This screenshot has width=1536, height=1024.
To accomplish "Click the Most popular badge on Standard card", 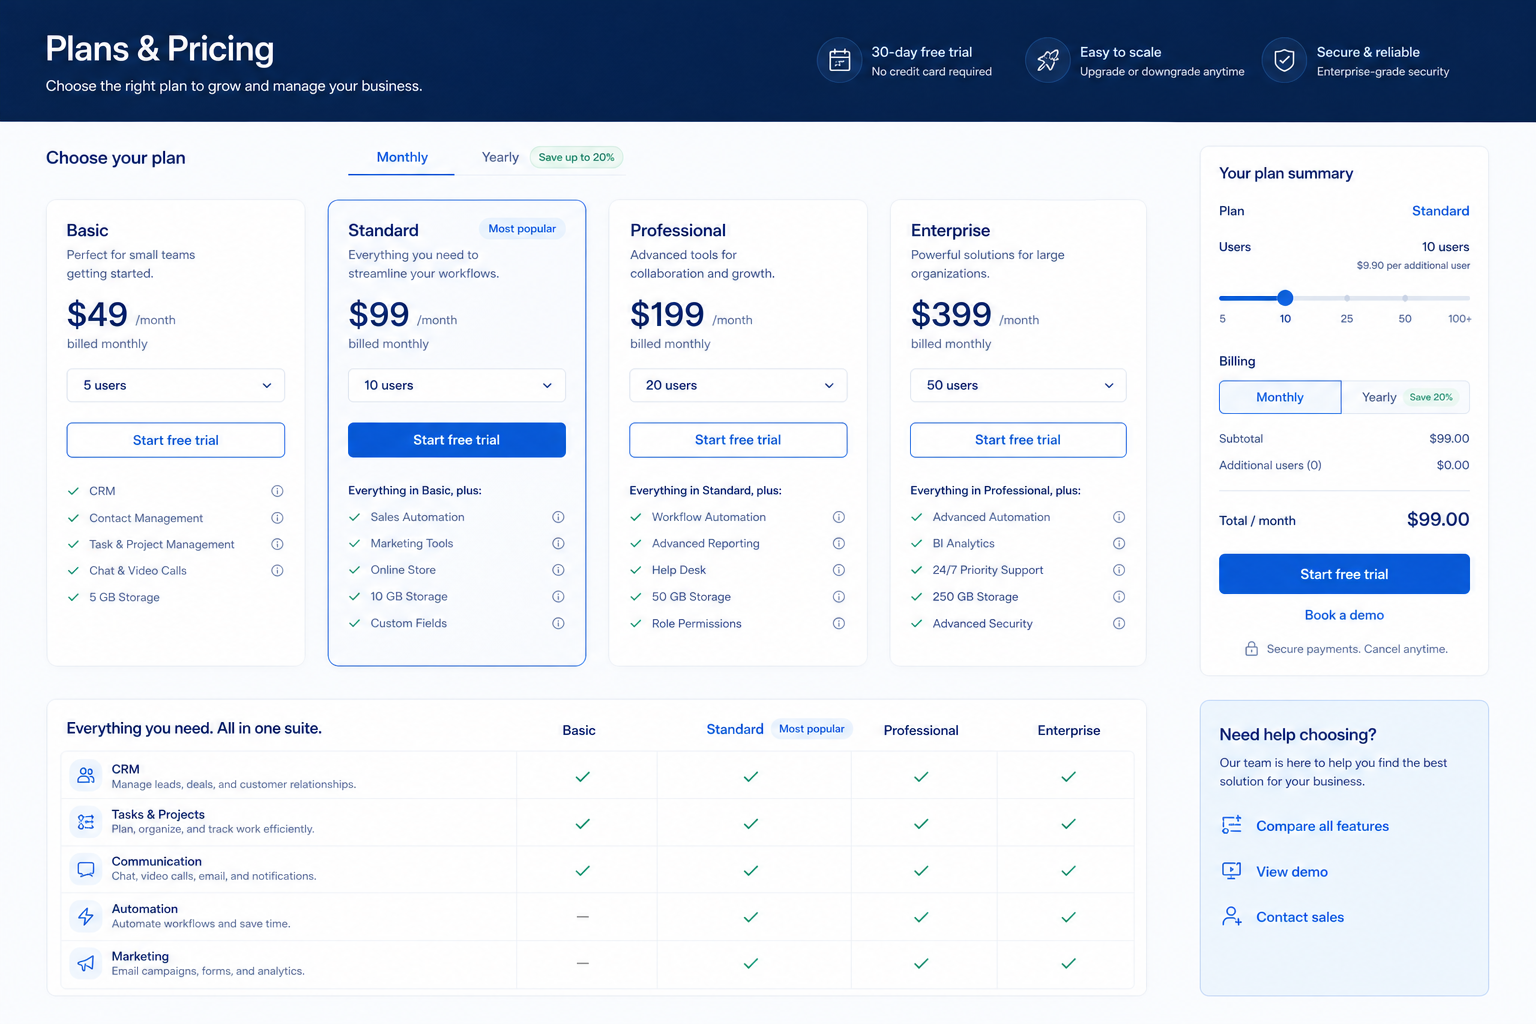I will (x=522, y=229).
